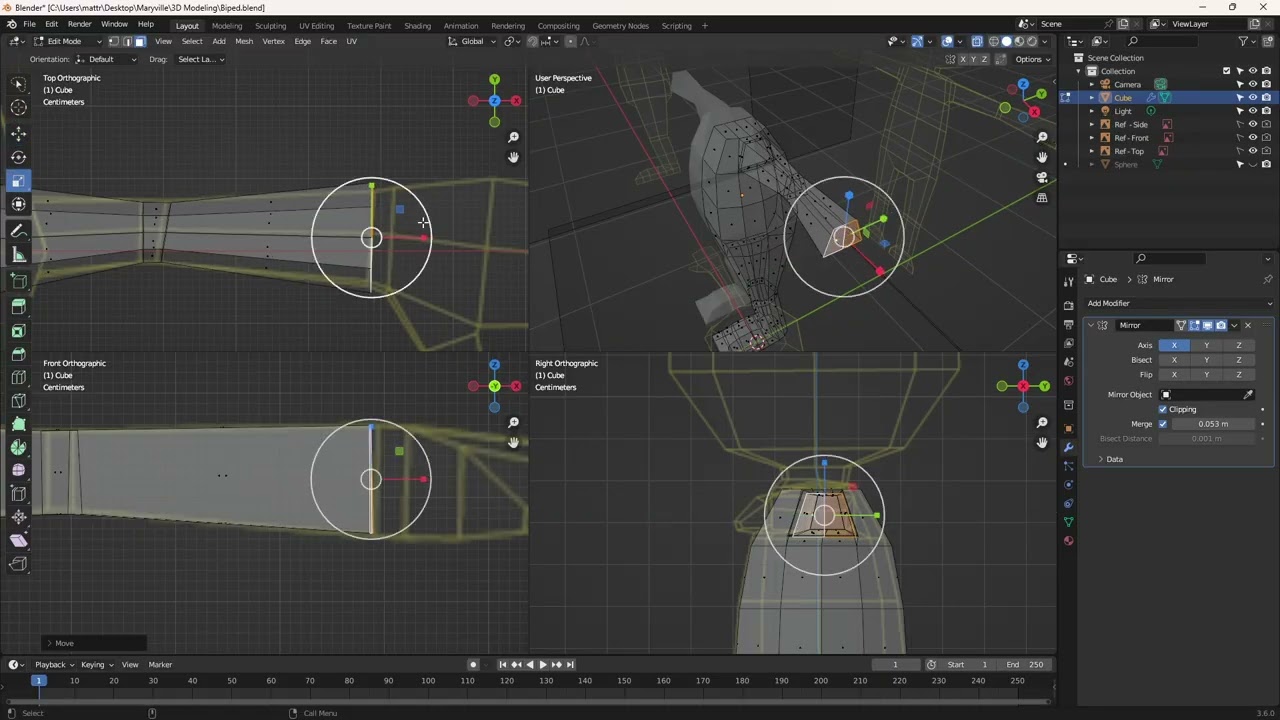Open the Mesh menu in viewport header
Viewport: 1280px width, 720px height.
[x=244, y=41]
